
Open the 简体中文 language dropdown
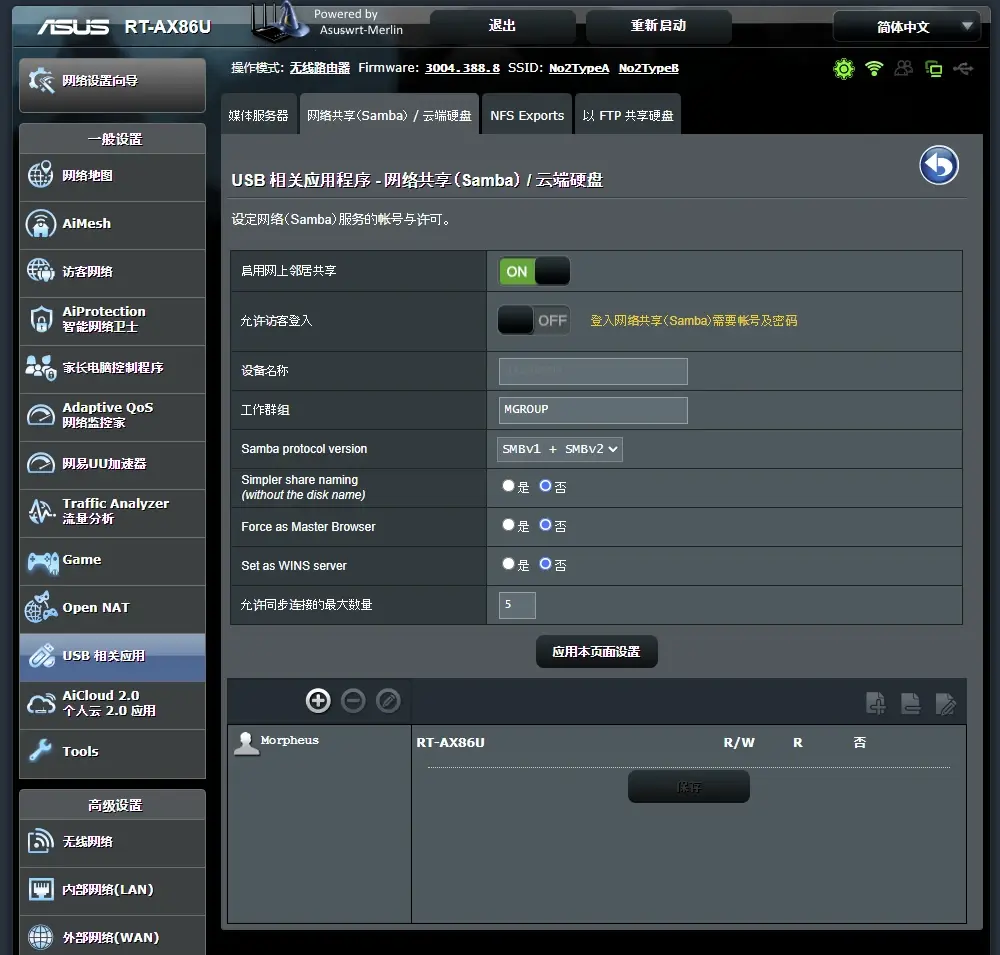[x=906, y=27]
